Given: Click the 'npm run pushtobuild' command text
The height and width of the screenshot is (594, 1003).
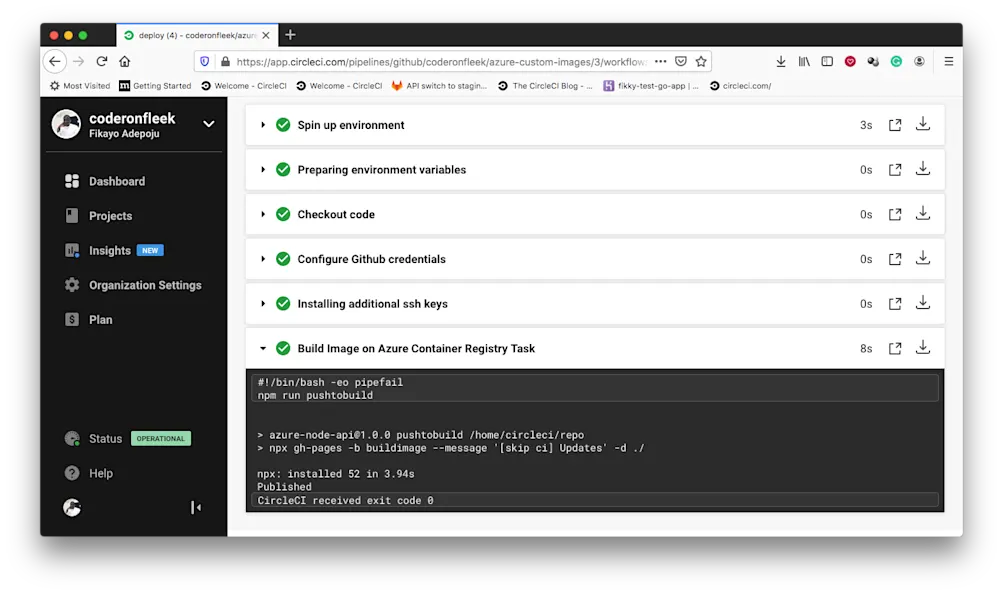Looking at the screenshot, I should (315, 396).
